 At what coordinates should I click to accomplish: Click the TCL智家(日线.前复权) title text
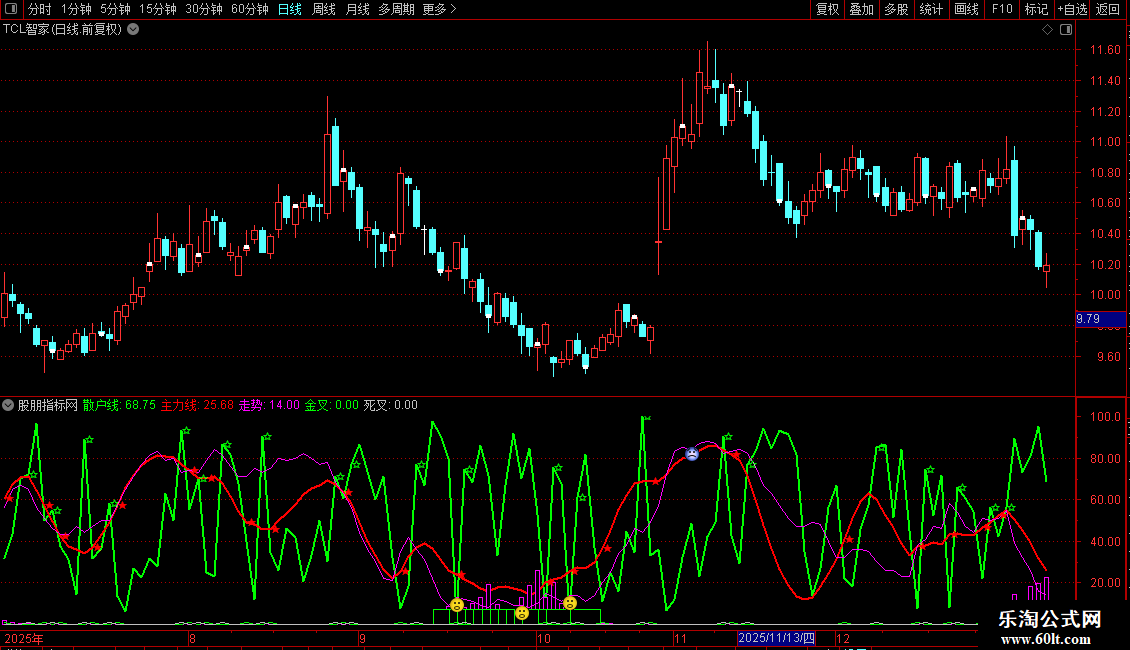pyautogui.click(x=63, y=30)
